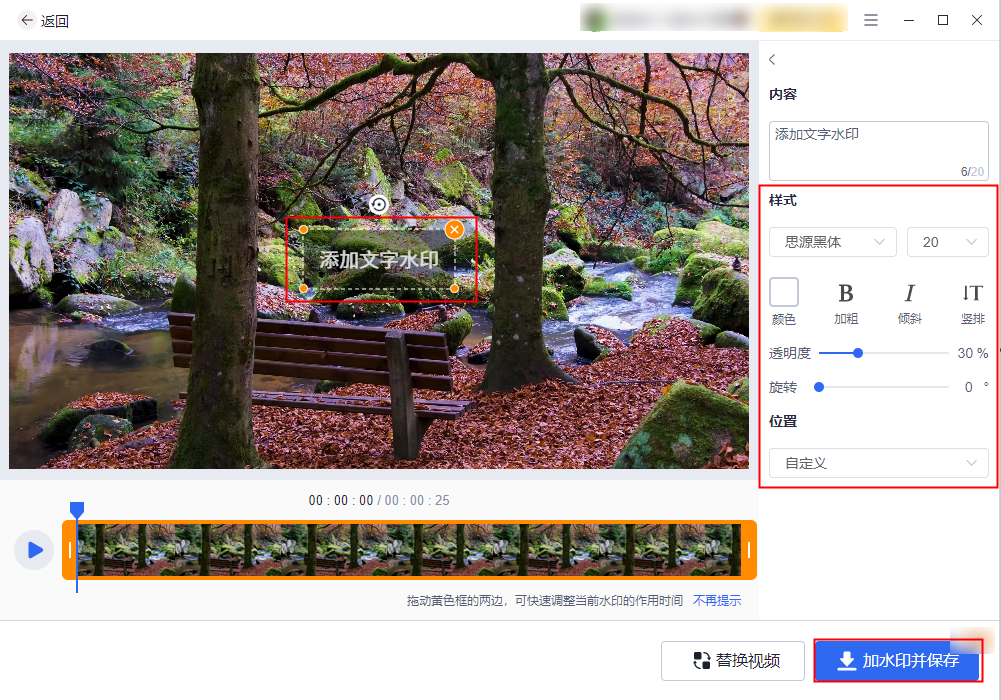Open the position dropdown 自定义
The image size is (1001, 700).
(x=878, y=463)
